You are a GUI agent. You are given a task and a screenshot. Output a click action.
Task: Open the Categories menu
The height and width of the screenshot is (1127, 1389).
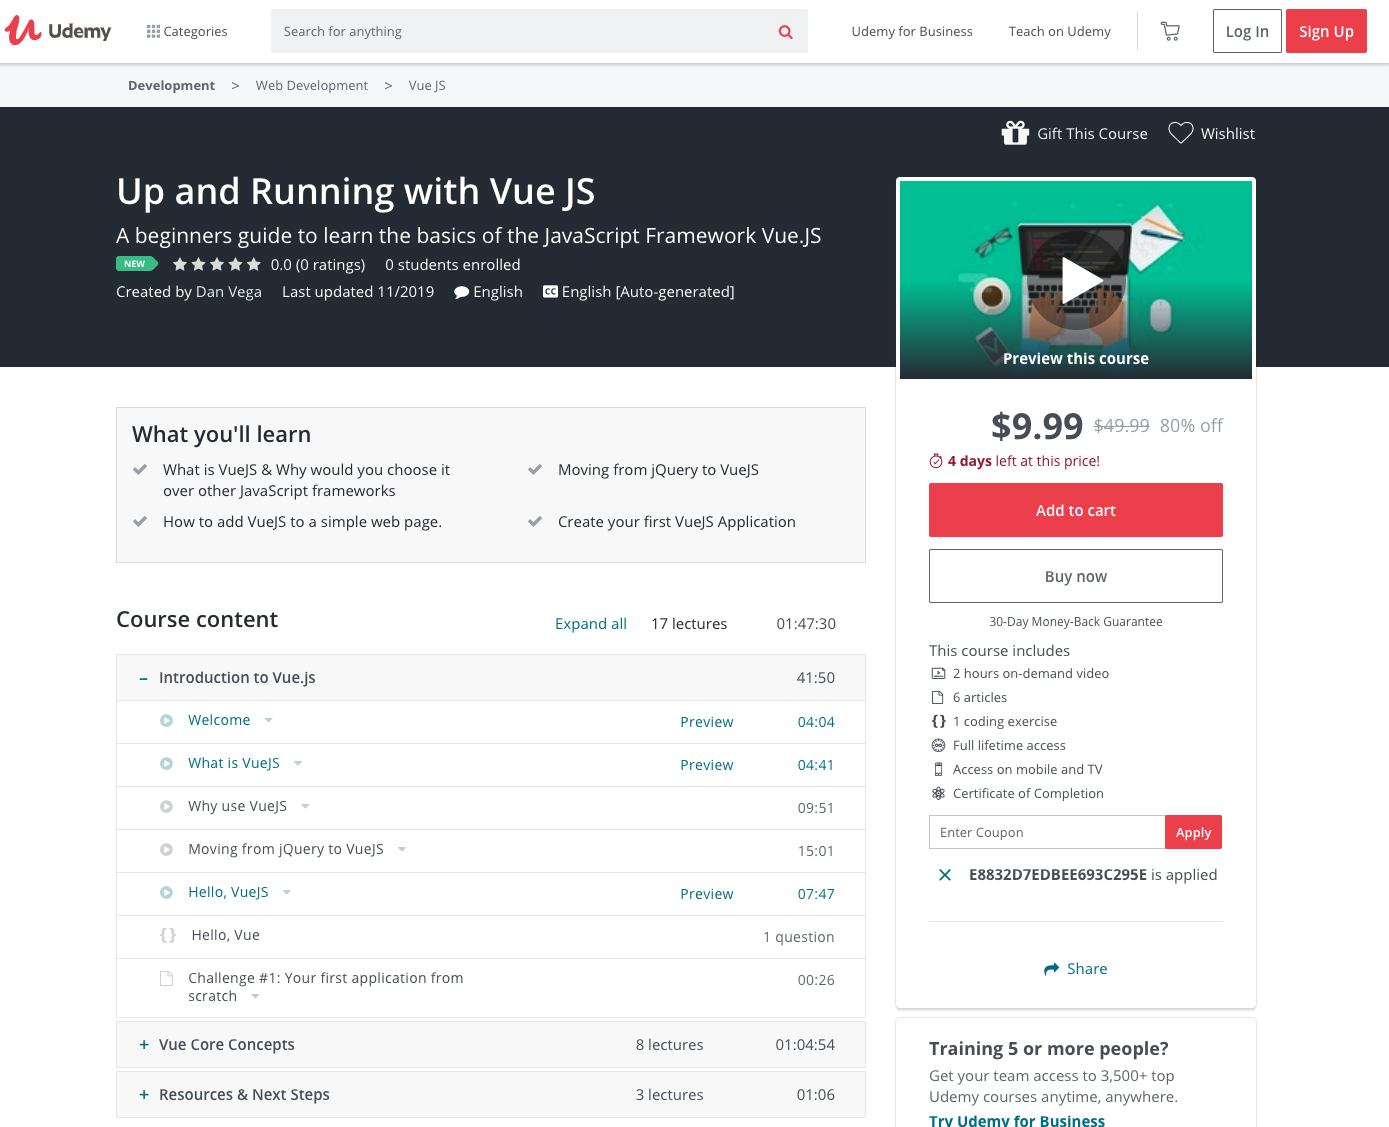coord(187,32)
